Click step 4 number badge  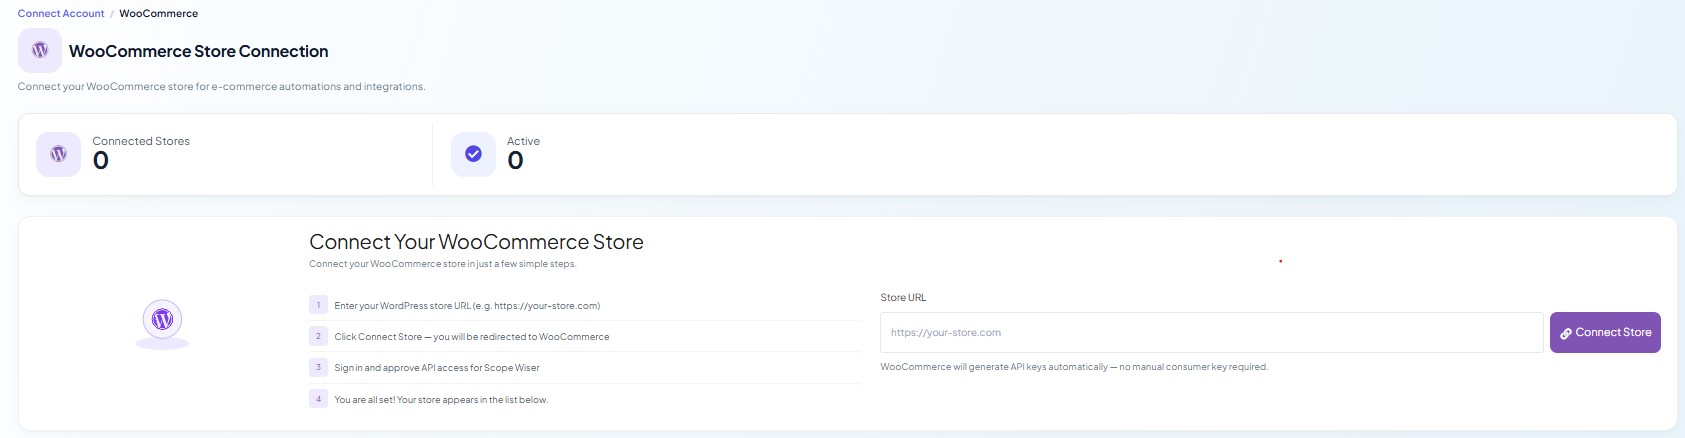click(318, 399)
